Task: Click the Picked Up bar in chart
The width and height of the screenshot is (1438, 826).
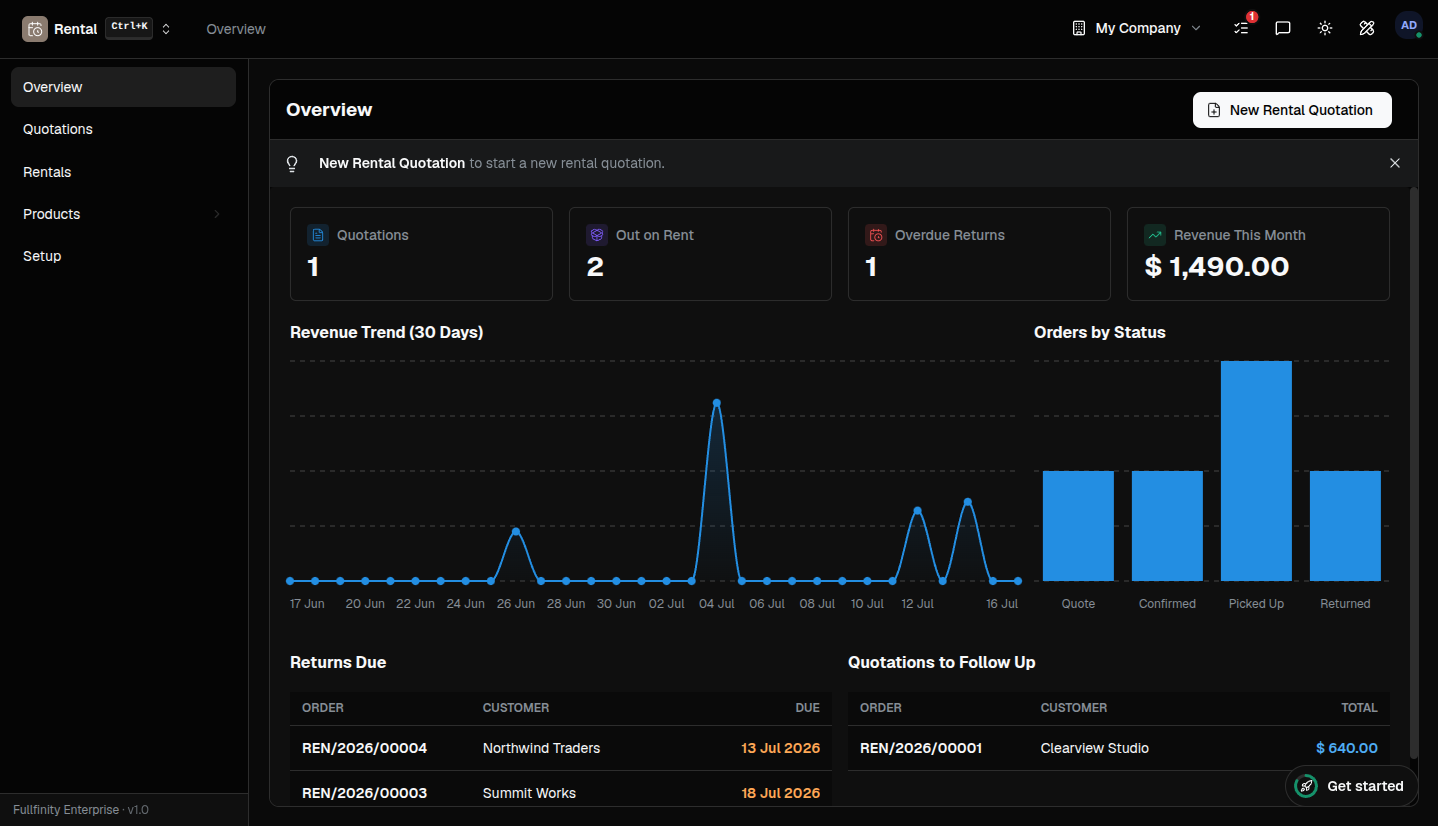Action: 1256,471
